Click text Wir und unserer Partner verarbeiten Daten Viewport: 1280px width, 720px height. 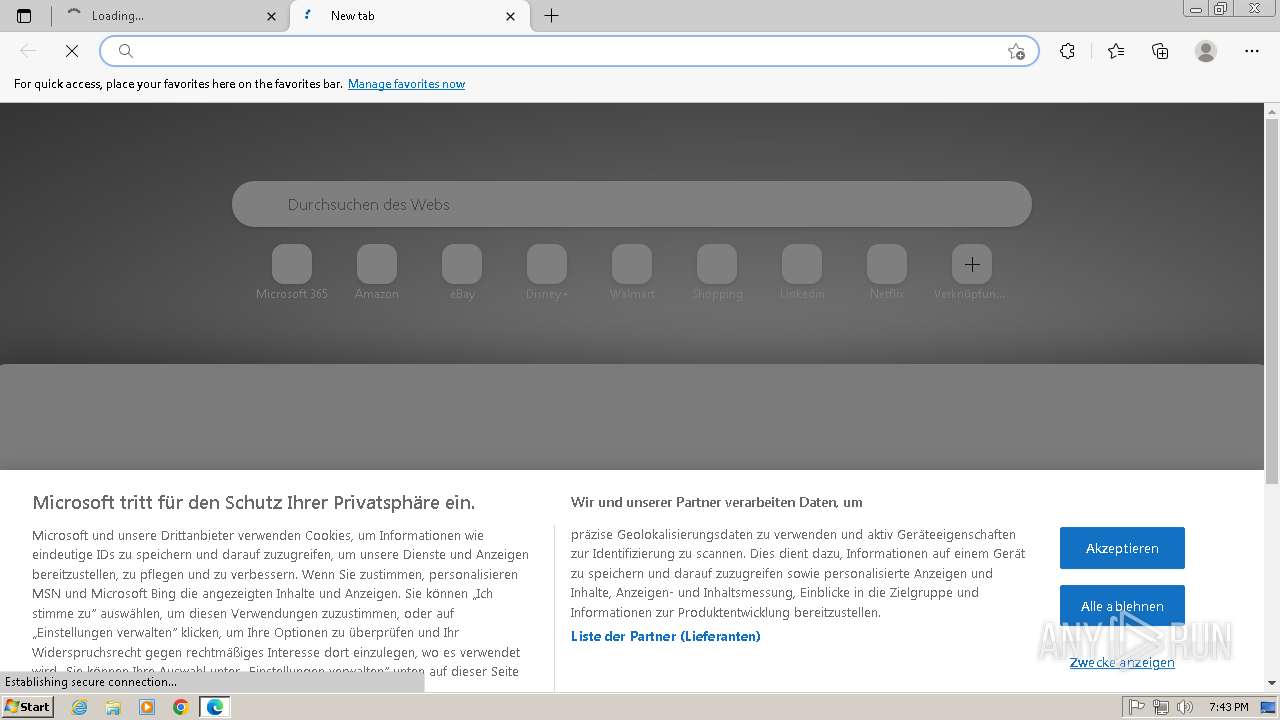pyautogui.click(x=716, y=502)
